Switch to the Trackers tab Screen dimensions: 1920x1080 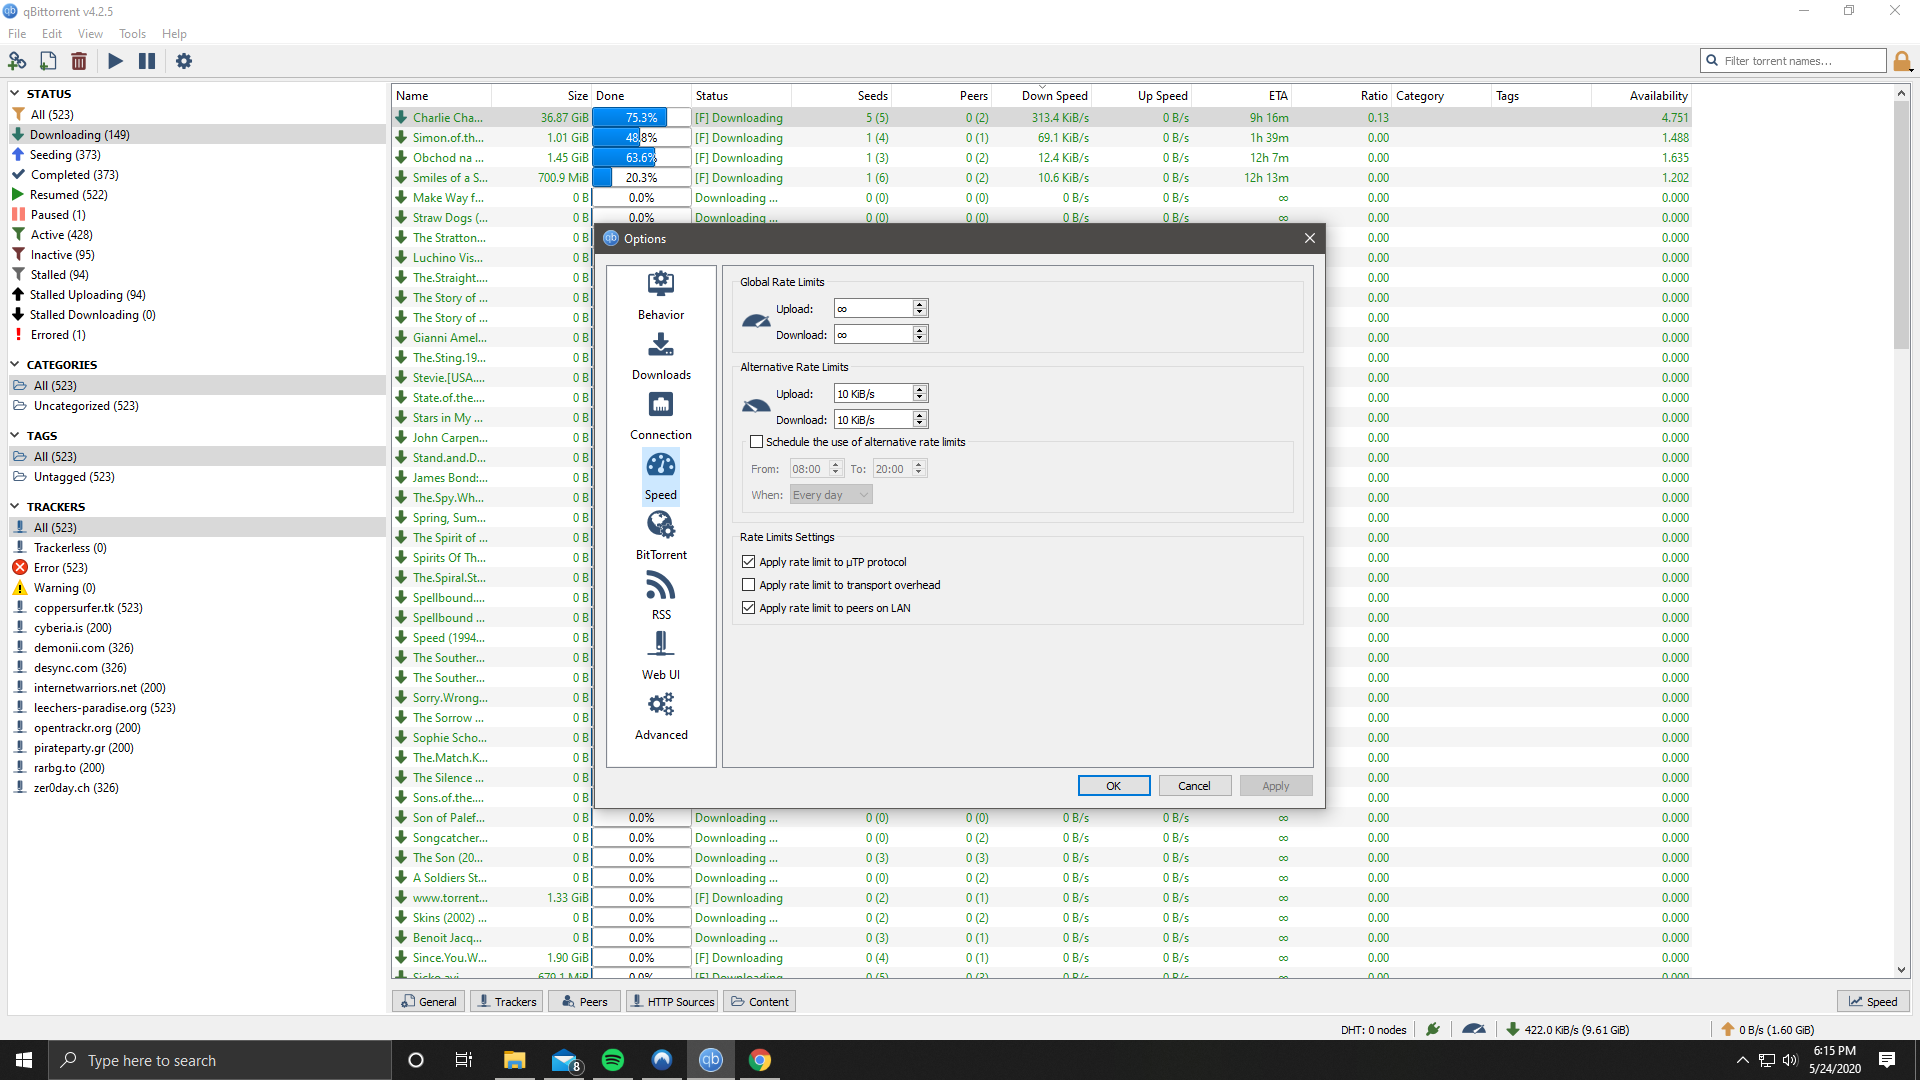tap(507, 1002)
